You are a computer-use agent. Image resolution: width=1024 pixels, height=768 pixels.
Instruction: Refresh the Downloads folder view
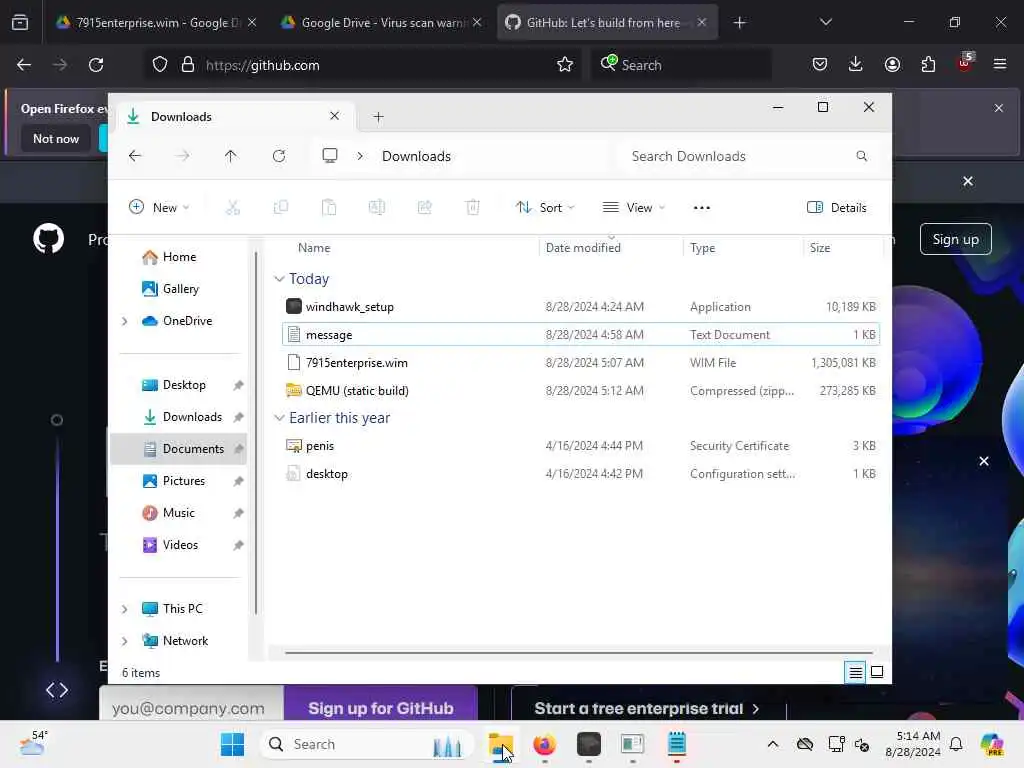279,156
